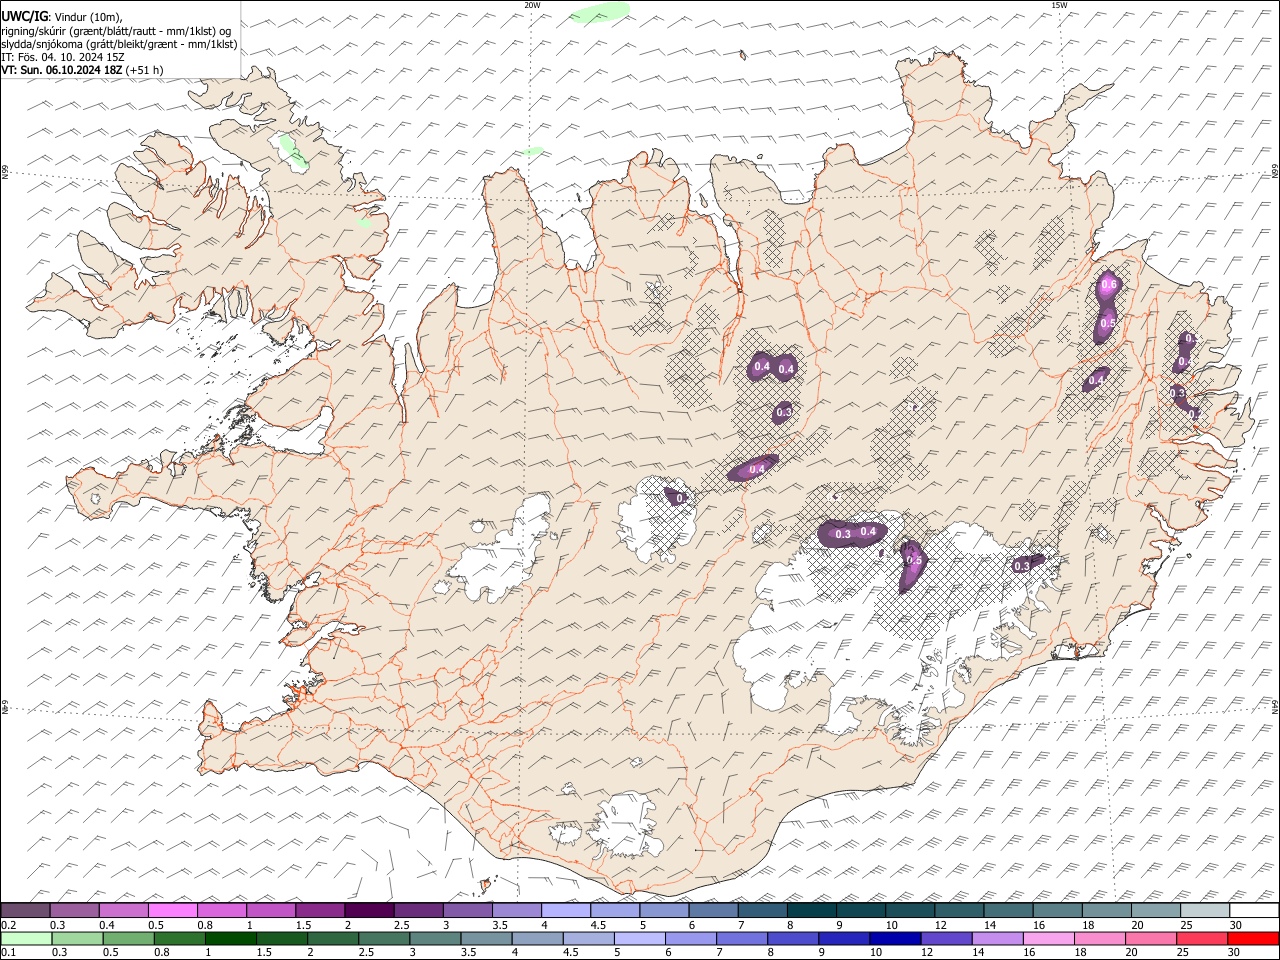This screenshot has width=1280, height=960.
Task: Click the bright magenta swatch in top legend row
Action: coord(173,911)
